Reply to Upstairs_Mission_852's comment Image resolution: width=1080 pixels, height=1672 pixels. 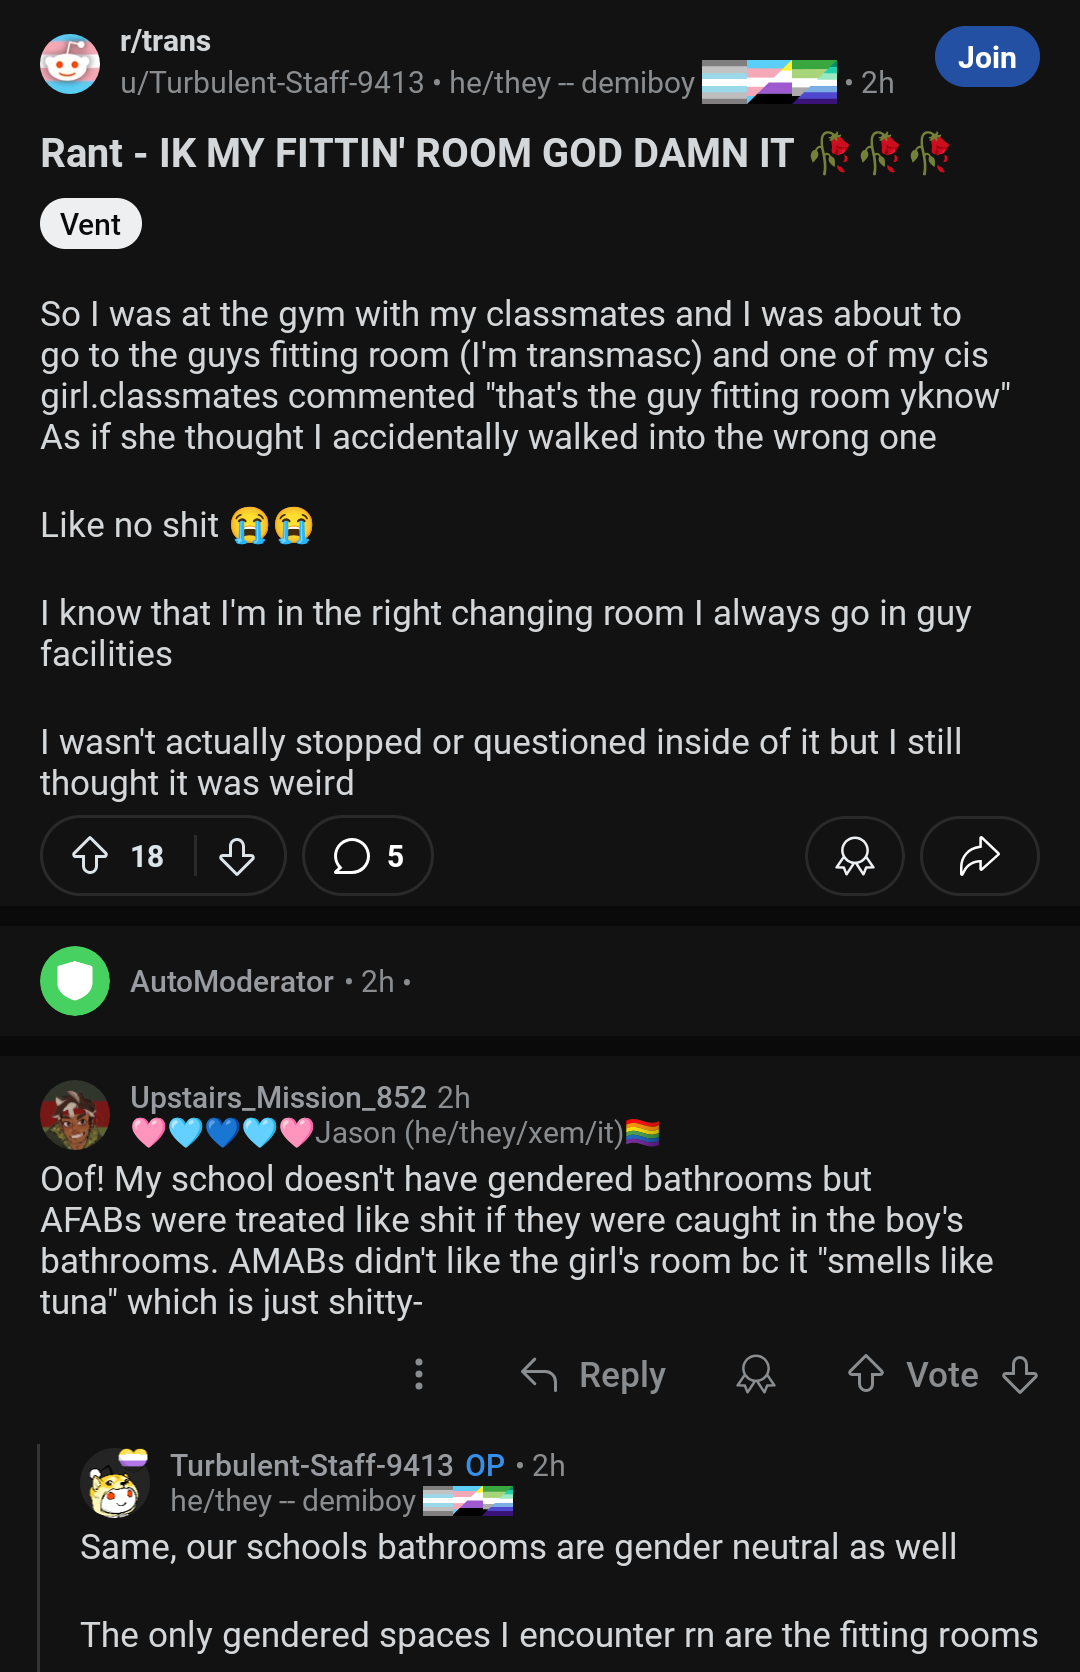594,1375
